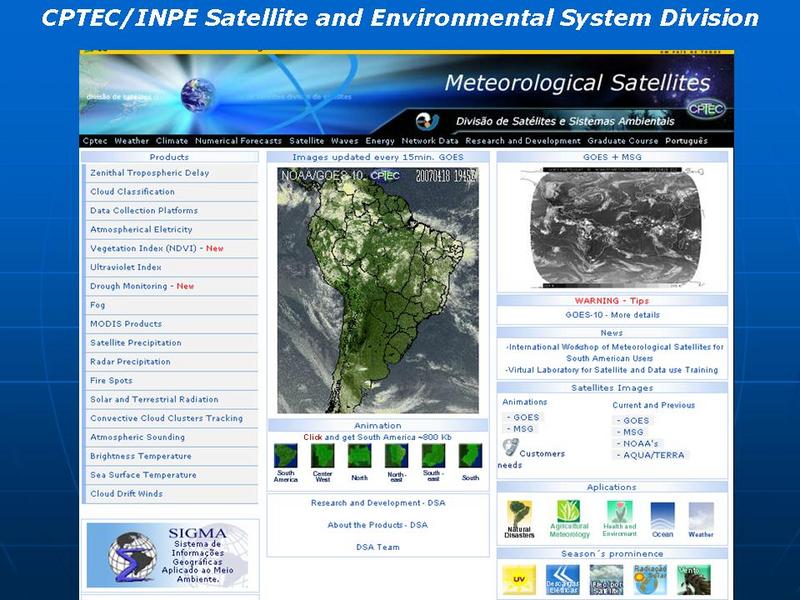The height and width of the screenshot is (600, 800).
Task: Open Ultraviolet Index product
Action: pyautogui.click(x=170, y=267)
